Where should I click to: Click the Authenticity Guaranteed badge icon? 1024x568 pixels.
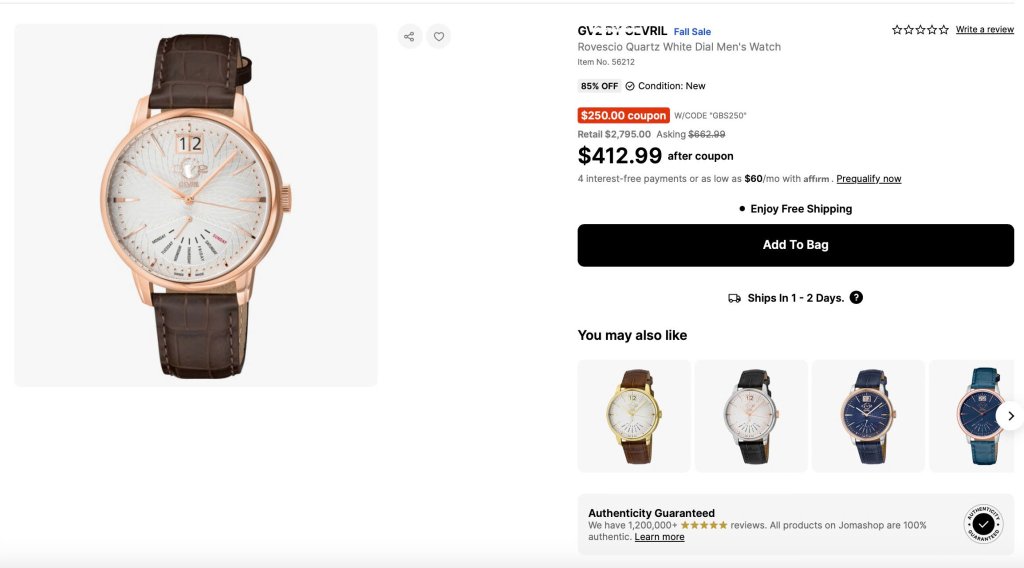983,524
